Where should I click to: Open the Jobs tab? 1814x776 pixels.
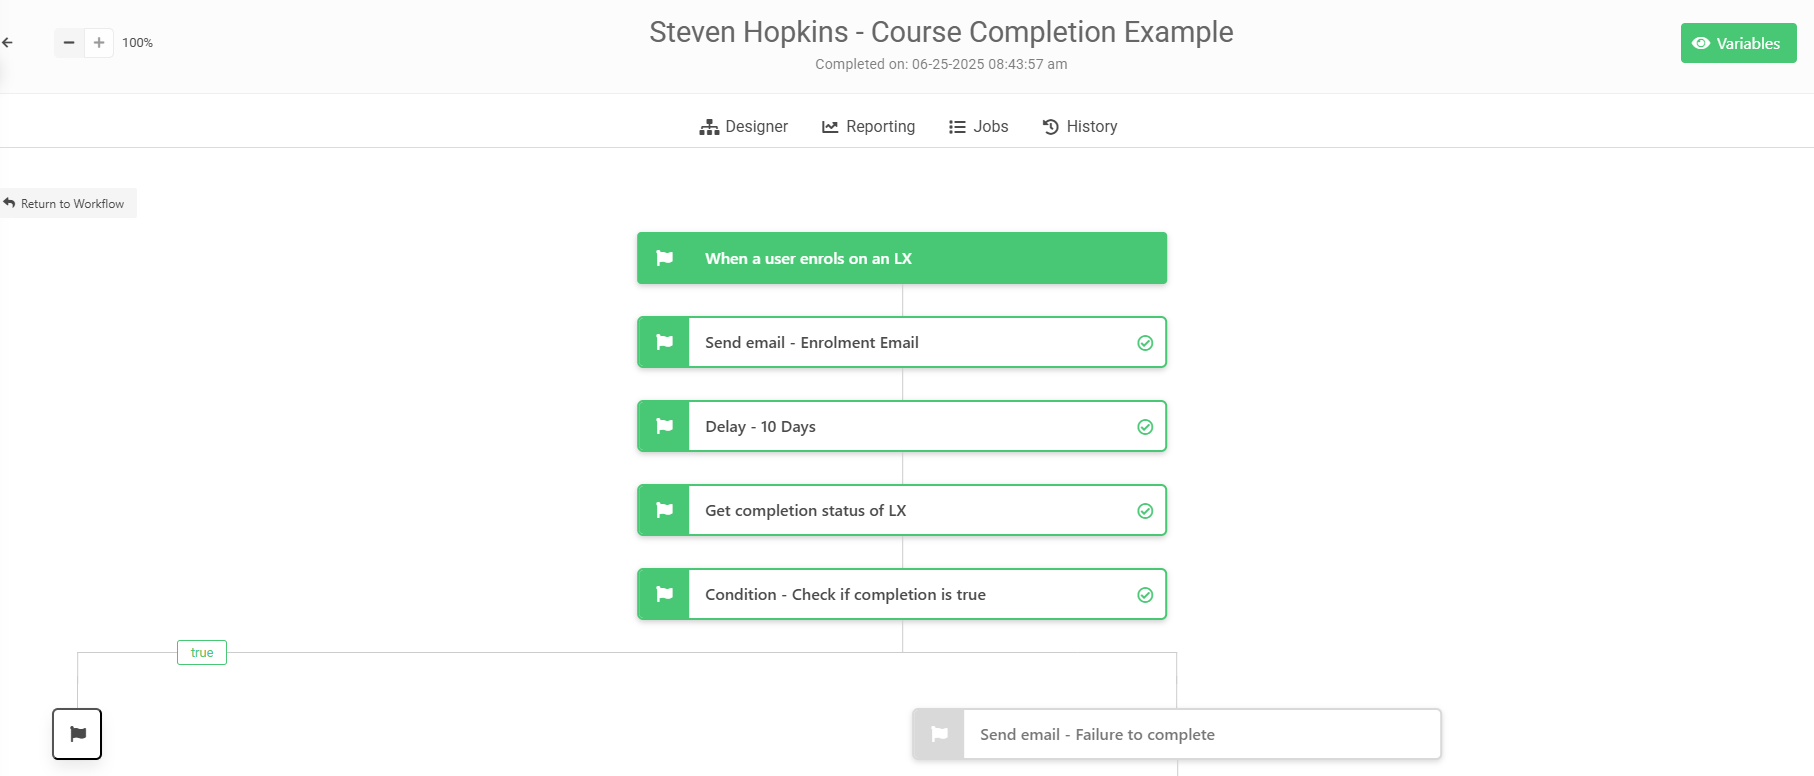pyautogui.click(x=978, y=127)
